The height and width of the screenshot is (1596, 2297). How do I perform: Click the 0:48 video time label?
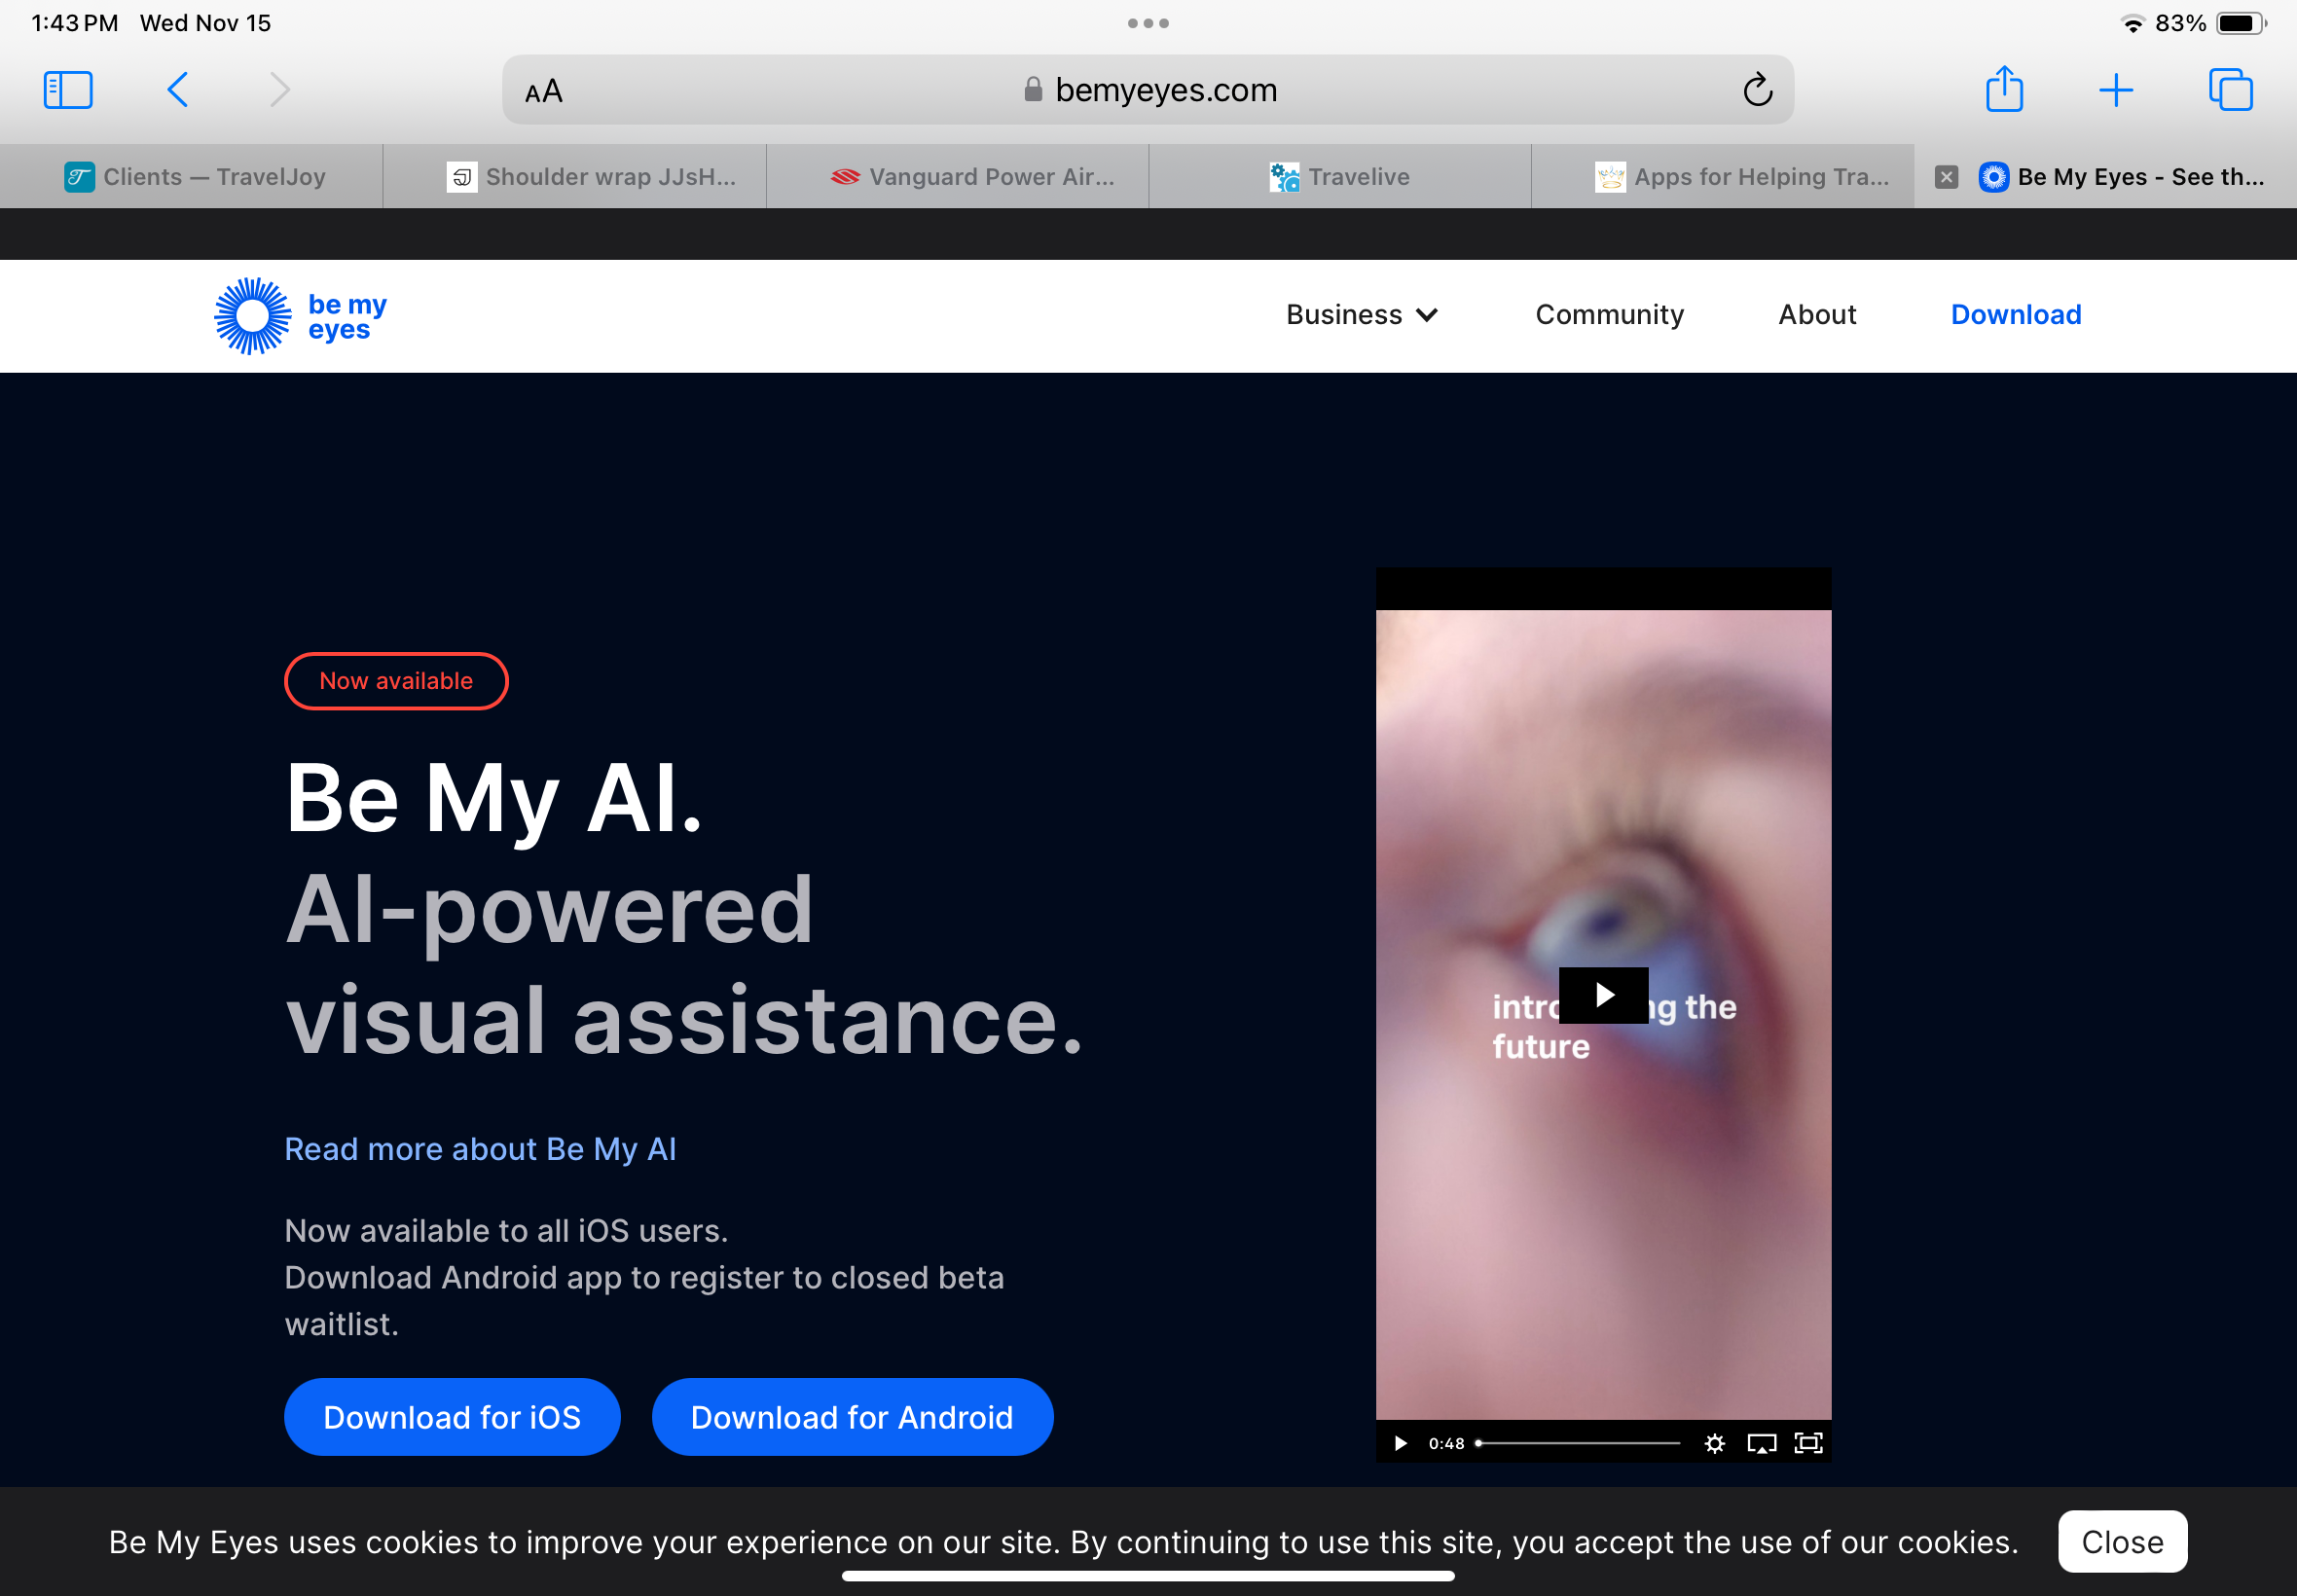pyautogui.click(x=1446, y=1443)
